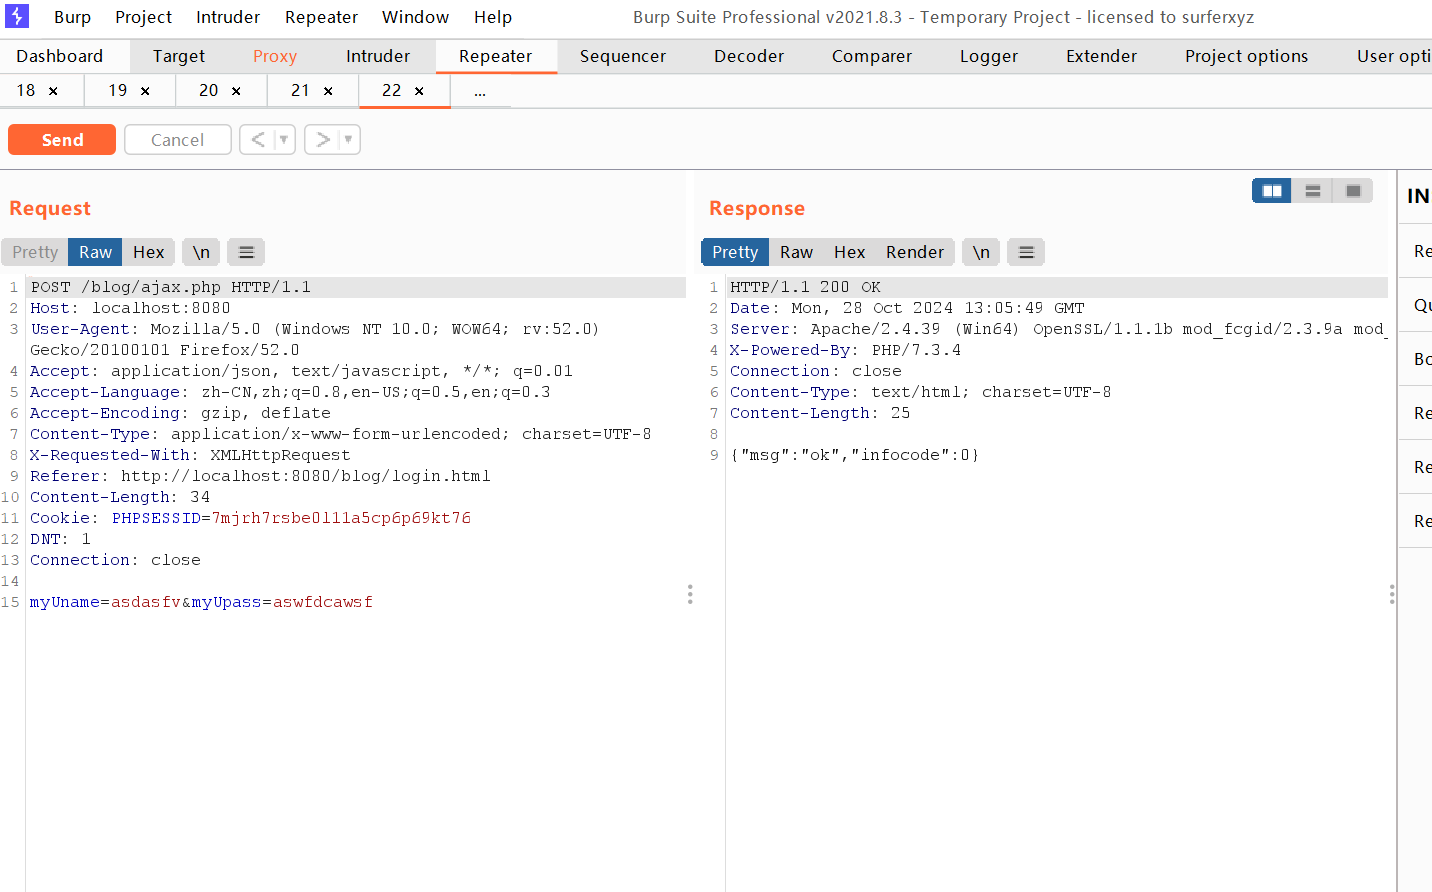Select Repeater sub-tab 20
The width and height of the screenshot is (1432, 892).
[x=209, y=91]
